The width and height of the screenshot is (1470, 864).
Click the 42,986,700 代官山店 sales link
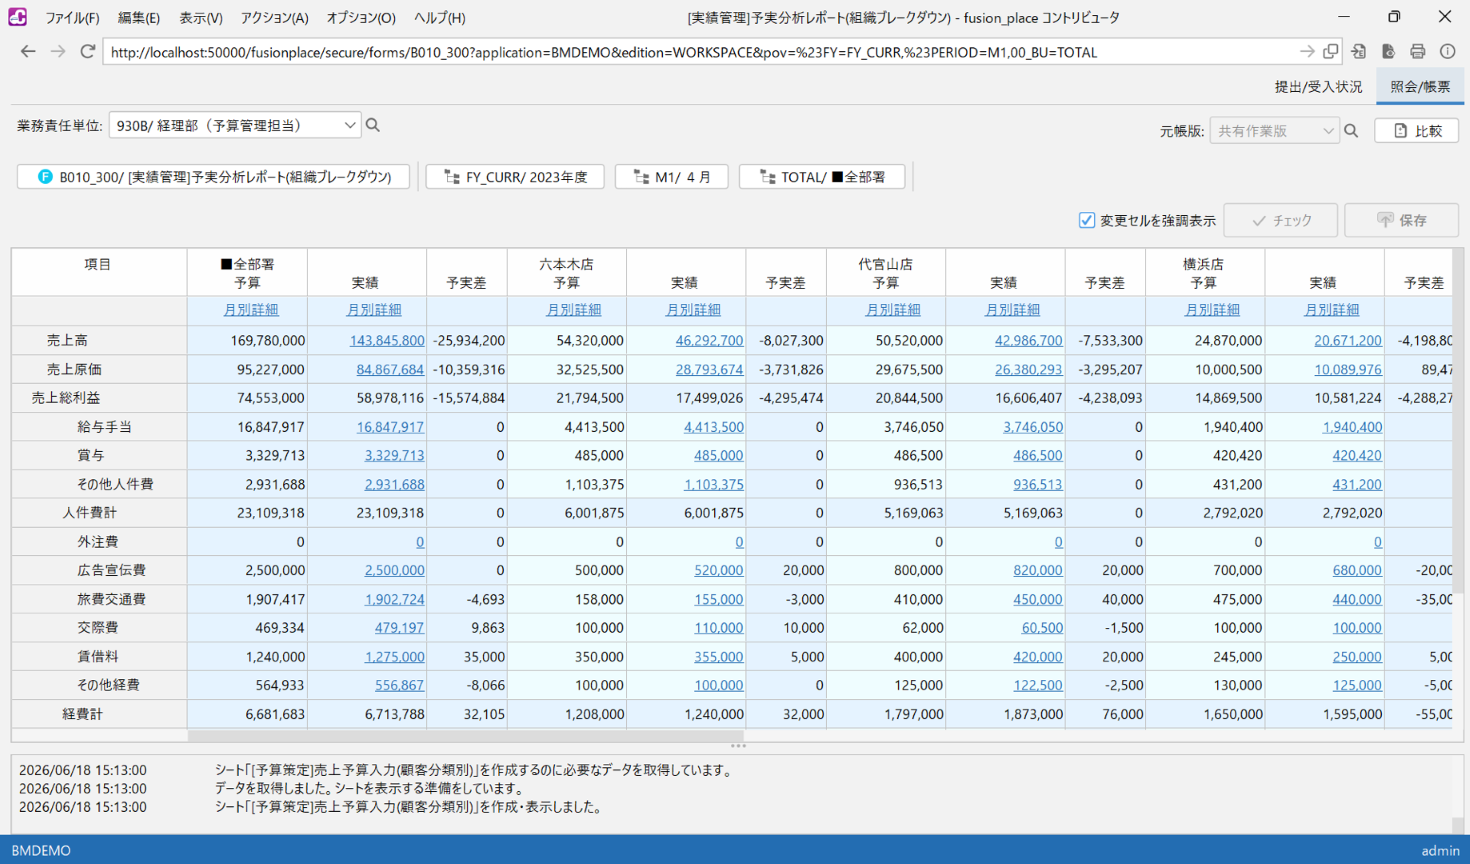1028,341
